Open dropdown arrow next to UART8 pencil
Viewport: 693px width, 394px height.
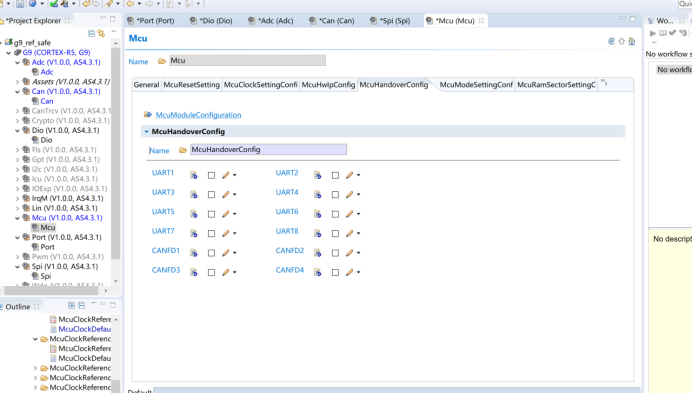point(358,234)
